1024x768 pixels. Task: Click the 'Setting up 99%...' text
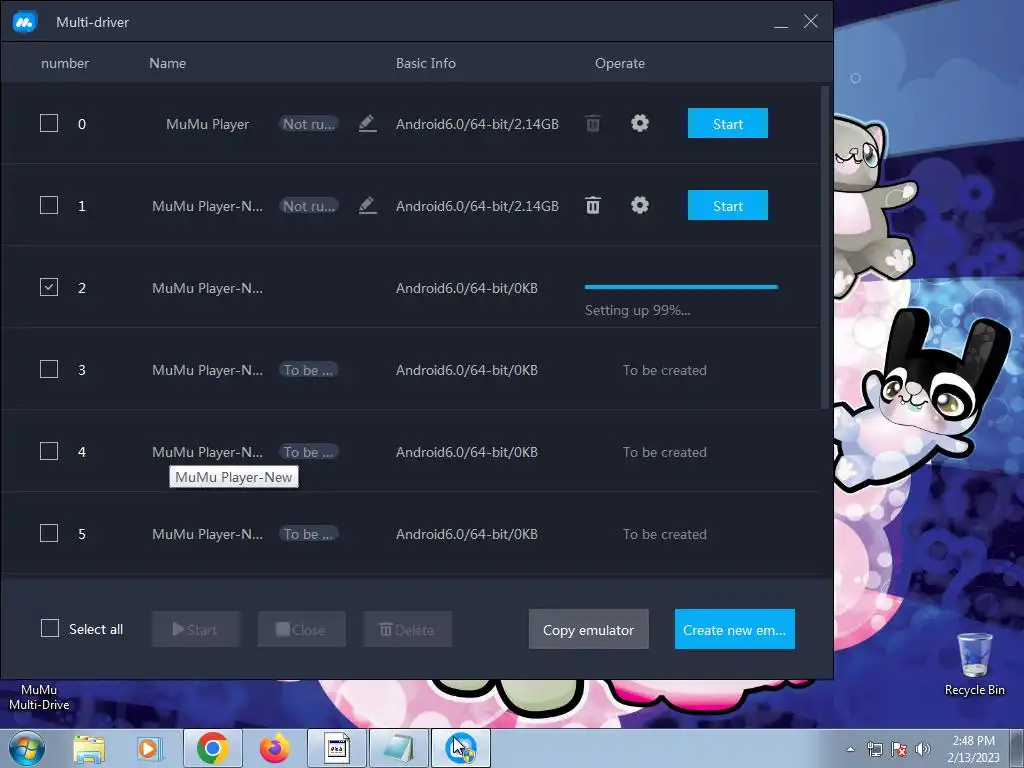637,310
